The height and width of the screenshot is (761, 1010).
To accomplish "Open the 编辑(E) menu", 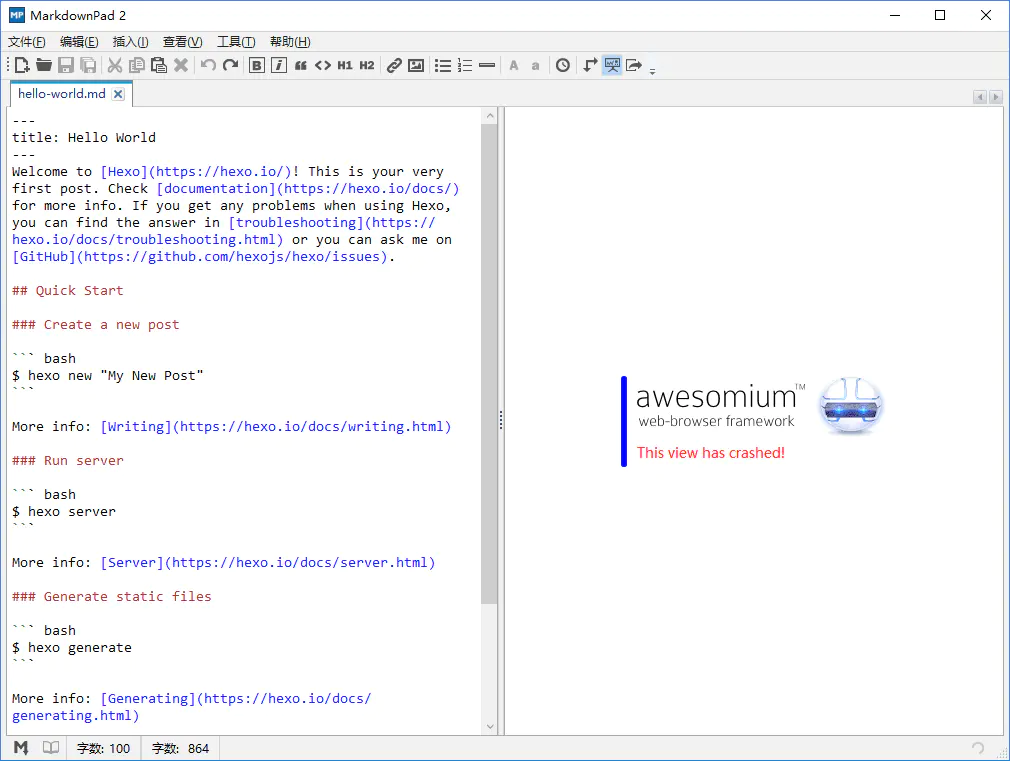I will (x=79, y=42).
